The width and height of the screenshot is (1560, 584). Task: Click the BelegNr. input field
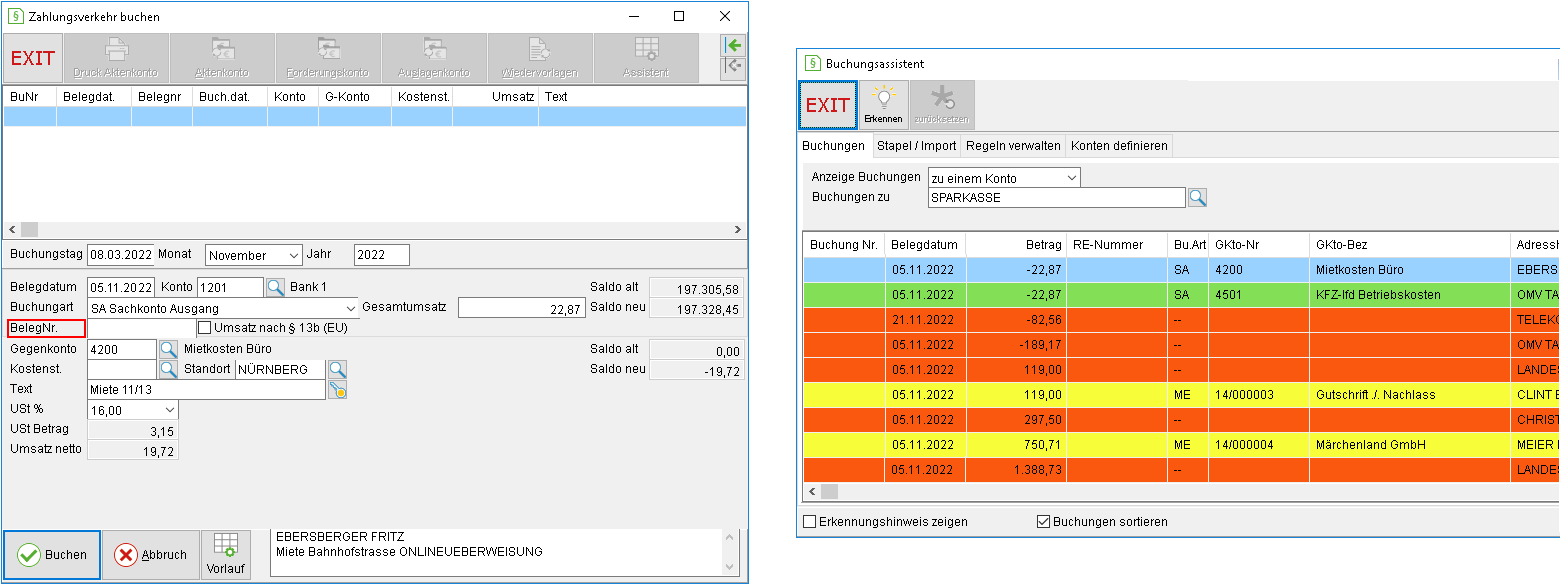(x=141, y=327)
